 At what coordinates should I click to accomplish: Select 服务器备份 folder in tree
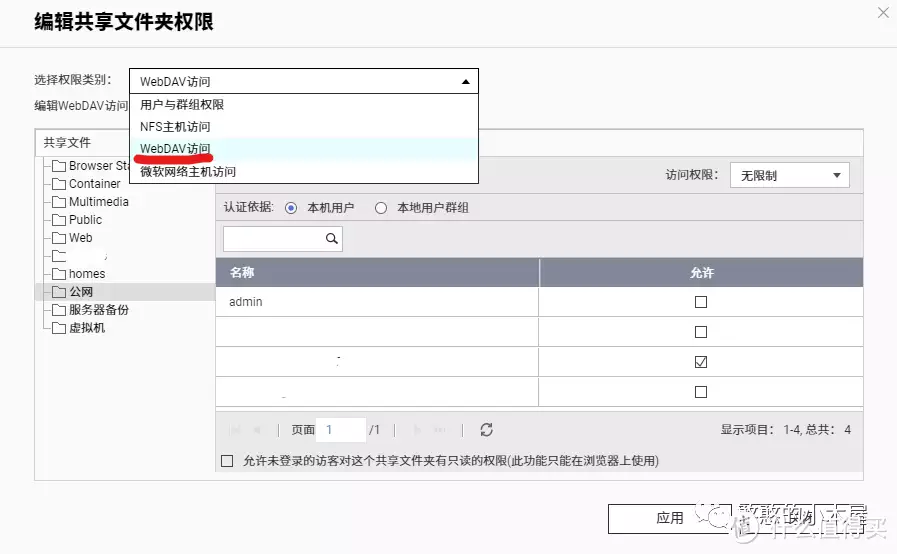(99, 310)
